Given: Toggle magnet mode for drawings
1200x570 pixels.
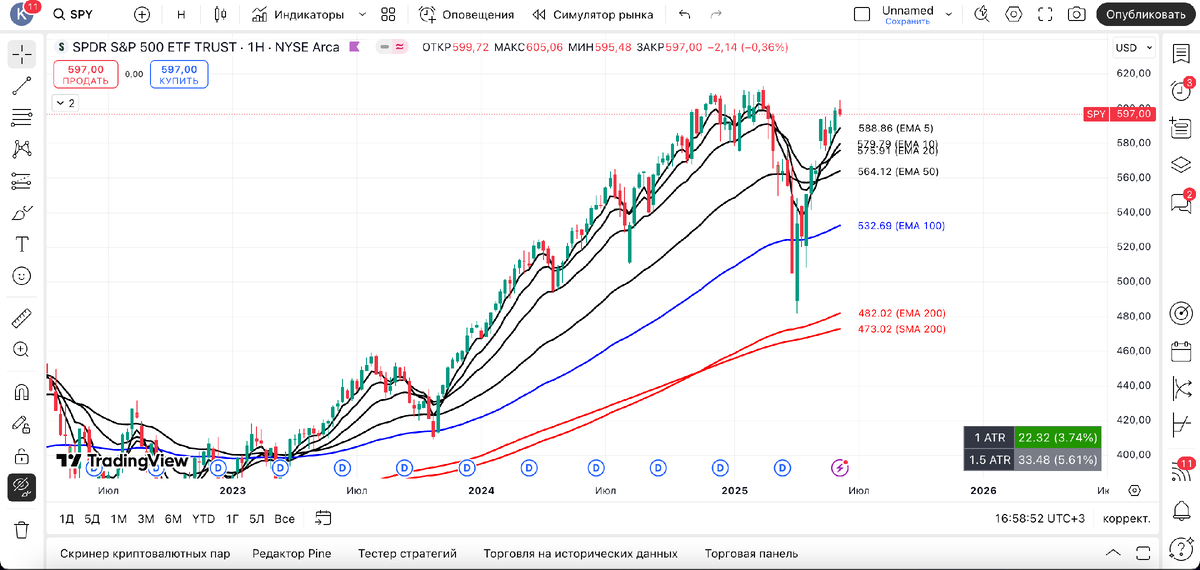Looking at the screenshot, I should tap(22, 392).
